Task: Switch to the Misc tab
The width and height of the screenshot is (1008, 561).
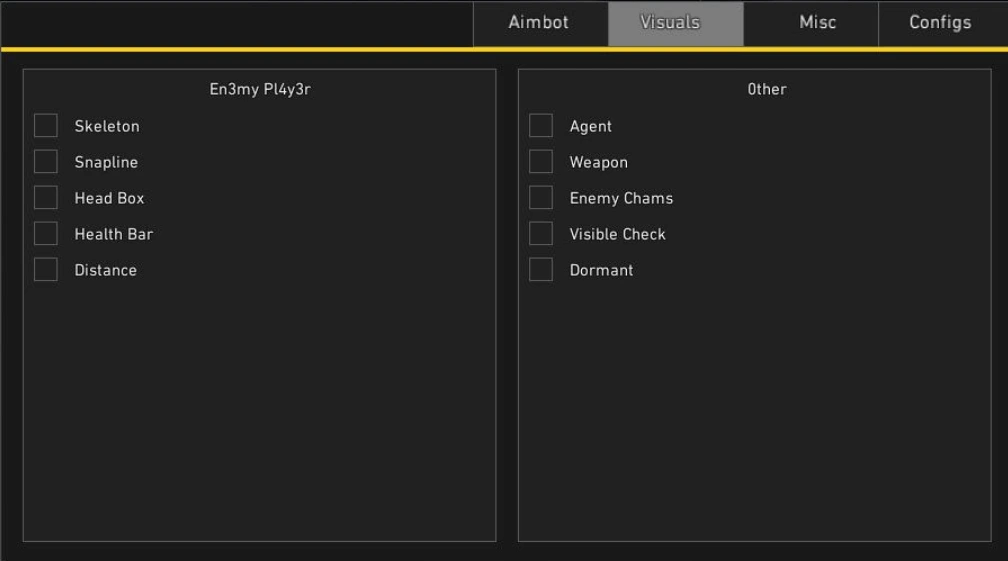Action: (x=811, y=23)
